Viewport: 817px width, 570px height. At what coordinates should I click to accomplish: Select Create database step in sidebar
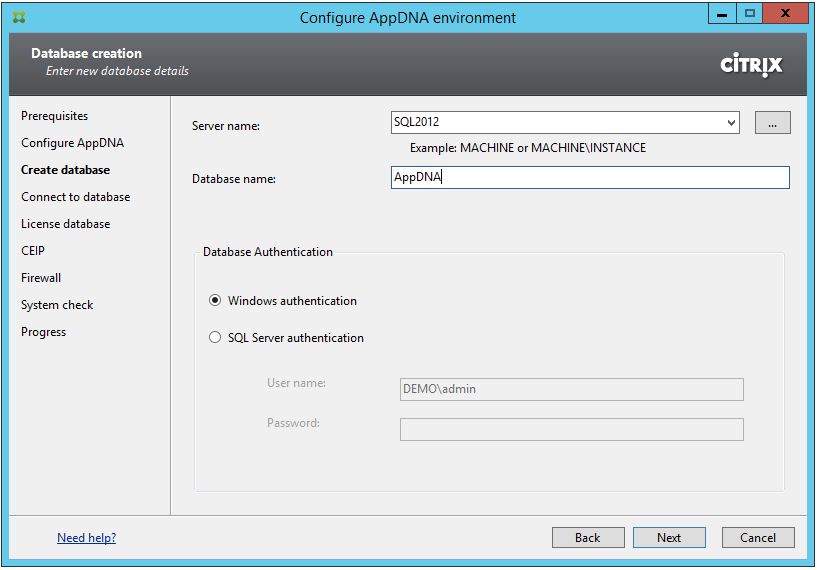click(65, 170)
